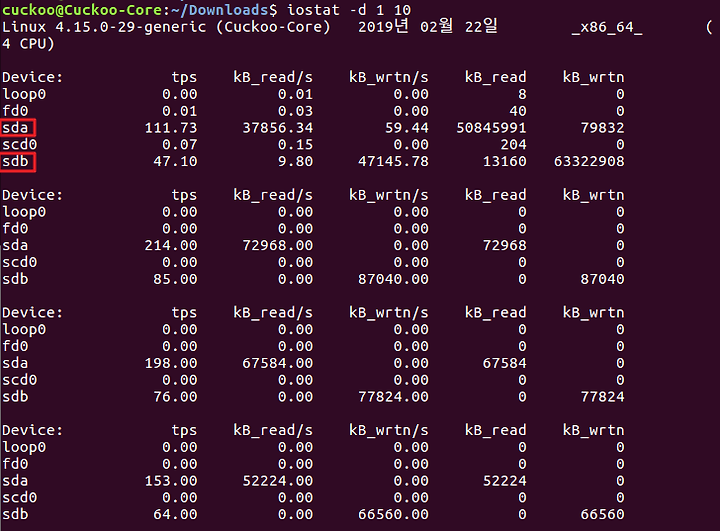This screenshot has width=720, height=531.
Task: Click sdb write rate 77824.00
Action: click(394, 396)
